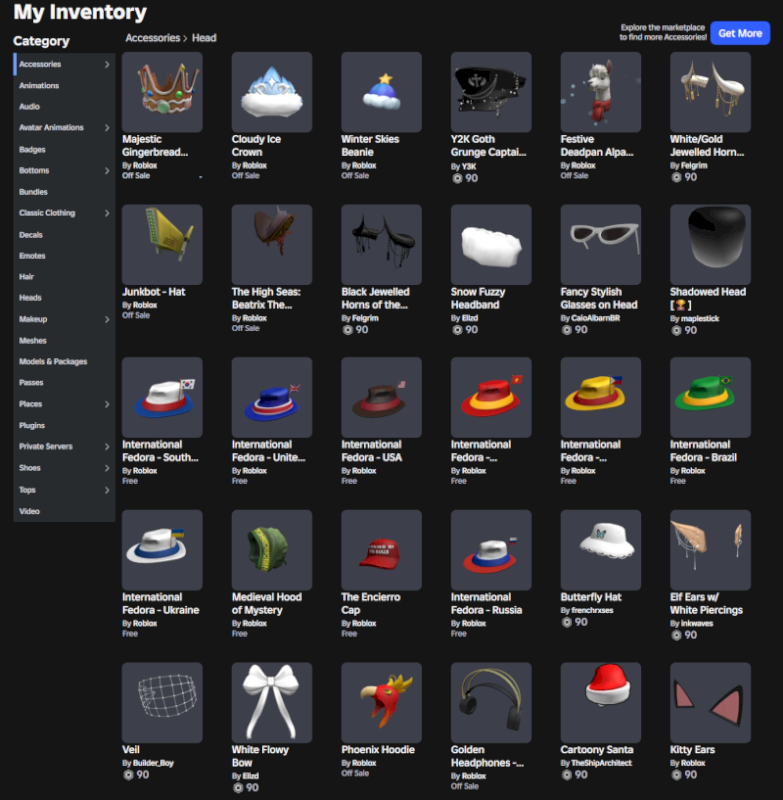
Task: Select the Winter Skies Beanie image
Action: point(382,92)
